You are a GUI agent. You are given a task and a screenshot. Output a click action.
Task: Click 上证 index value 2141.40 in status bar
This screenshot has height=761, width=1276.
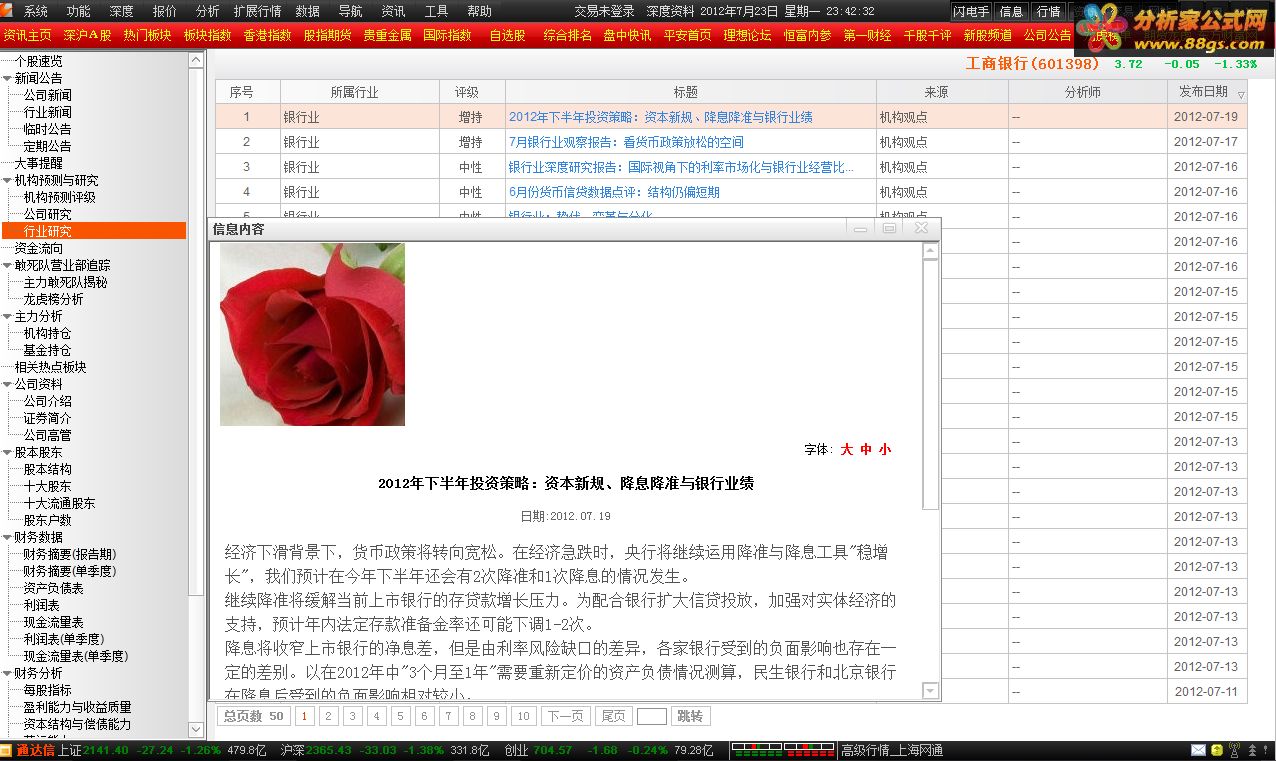click(106, 750)
